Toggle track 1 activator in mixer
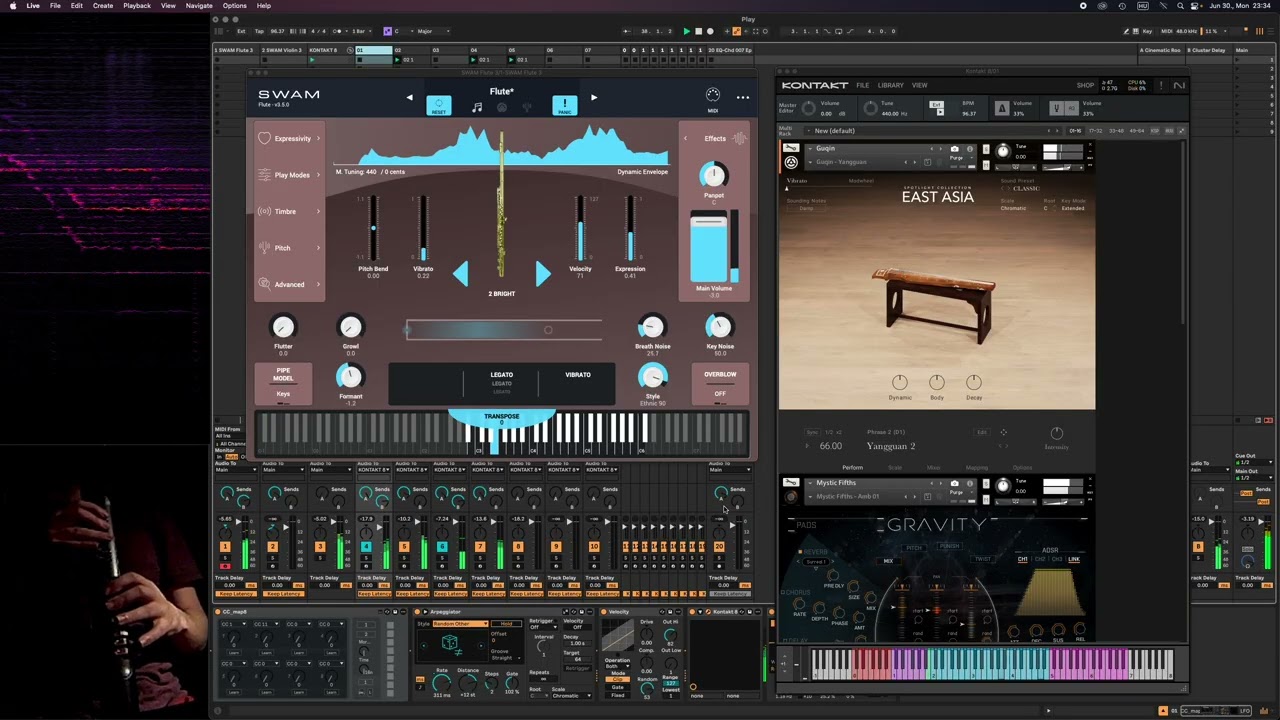 (225, 547)
